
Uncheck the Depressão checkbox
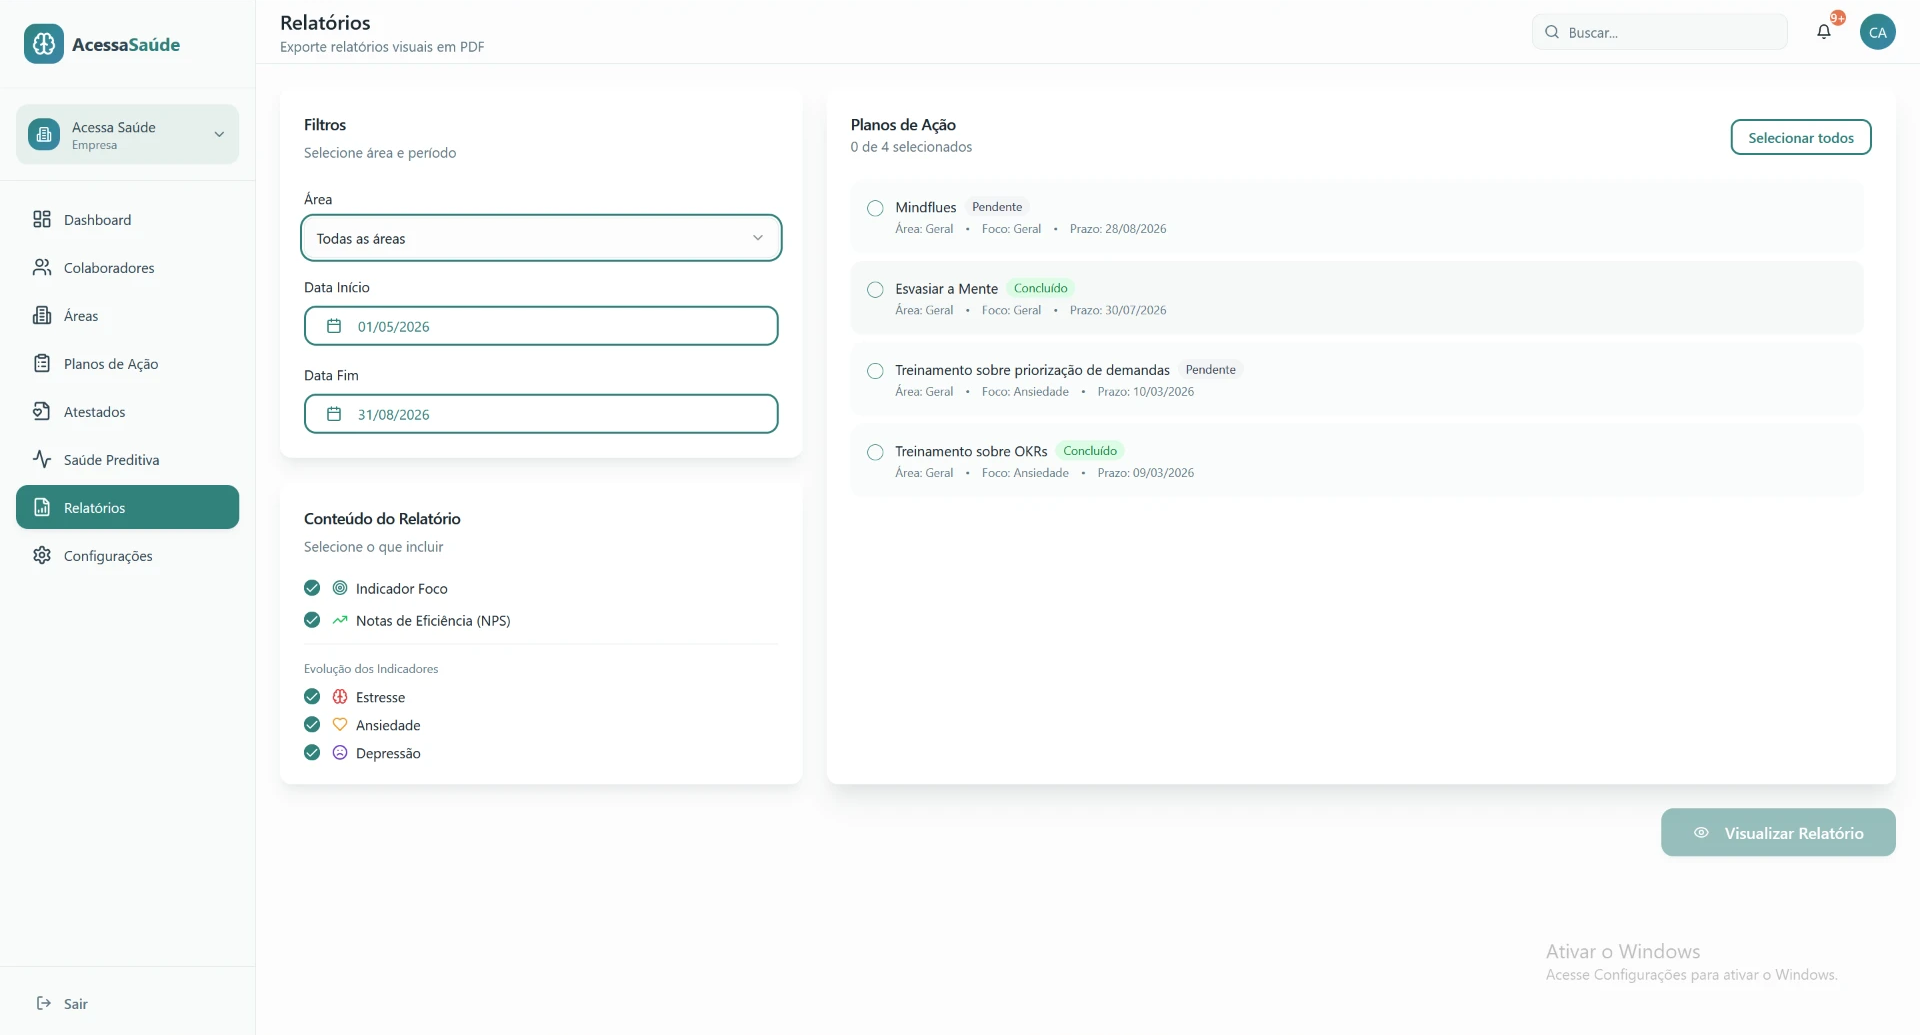pos(312,753)
